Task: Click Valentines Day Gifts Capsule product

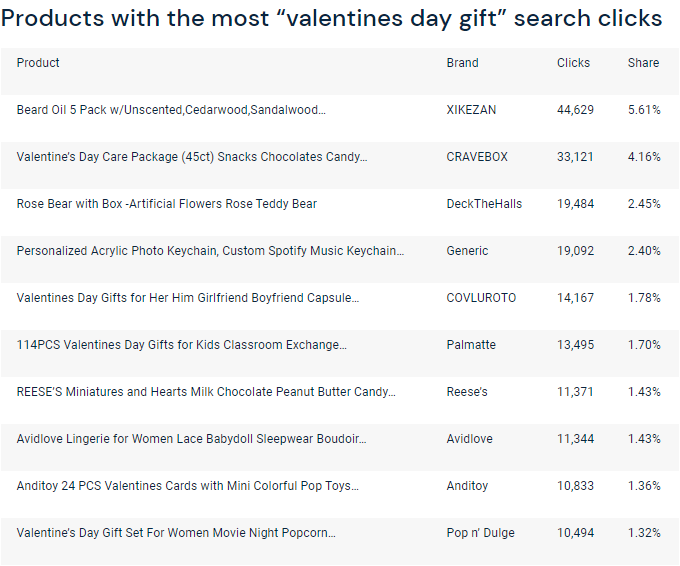Action: point(188,298)
